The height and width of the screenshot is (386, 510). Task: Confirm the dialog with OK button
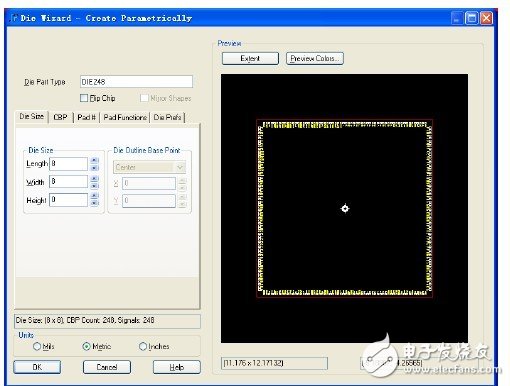pos(37,367)
